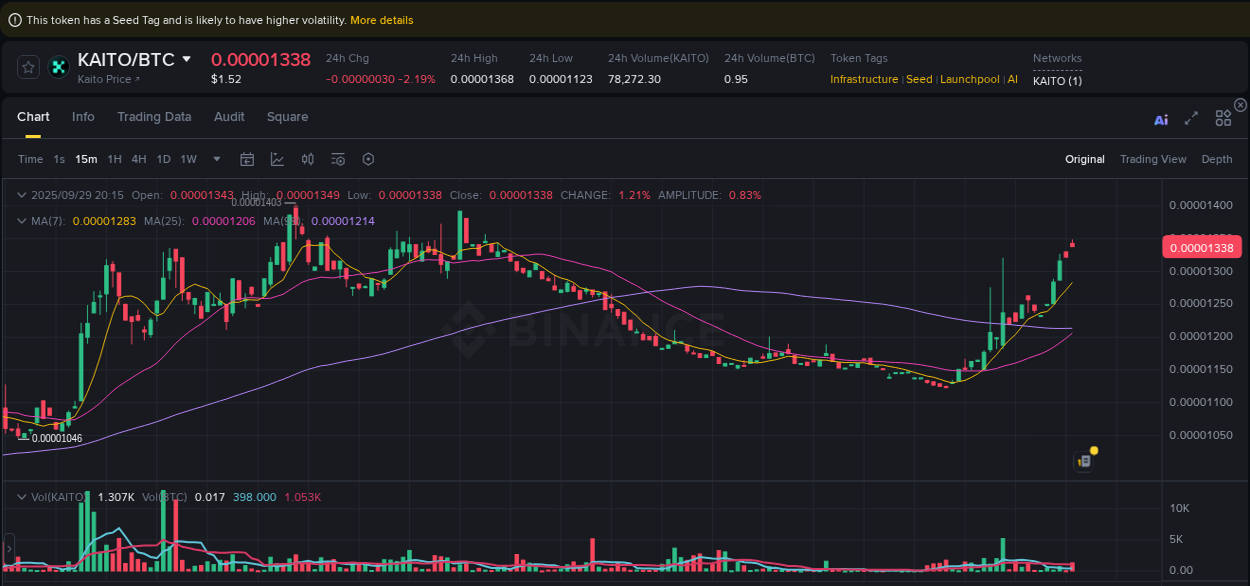The image size is (1250, 586).
Task: Open the indicator list settings icon
Action: click(337, 159)
